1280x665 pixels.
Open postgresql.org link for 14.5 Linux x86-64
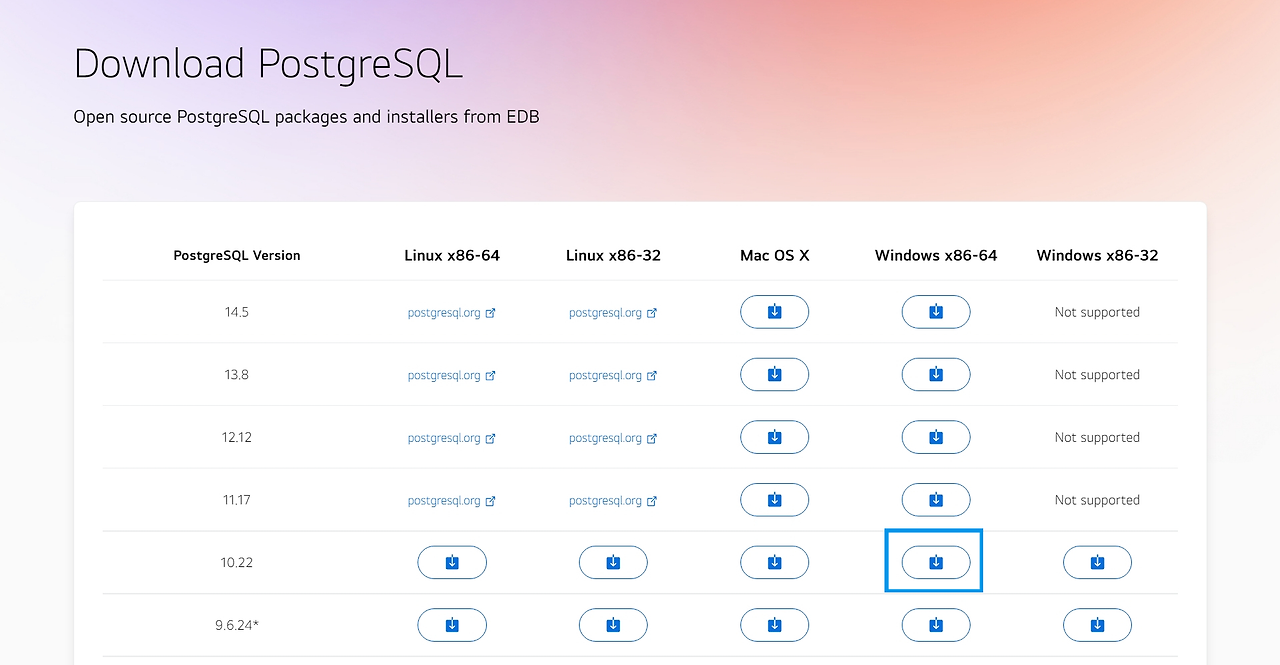tap(452, 313)
